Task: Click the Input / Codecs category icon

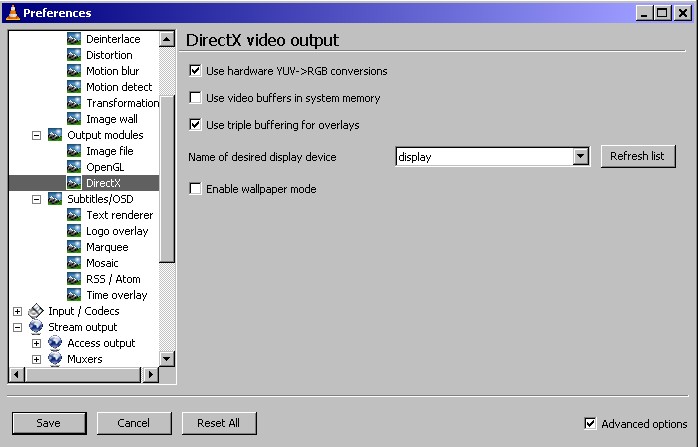Action: pyautogui.click(x=36, y=311)
